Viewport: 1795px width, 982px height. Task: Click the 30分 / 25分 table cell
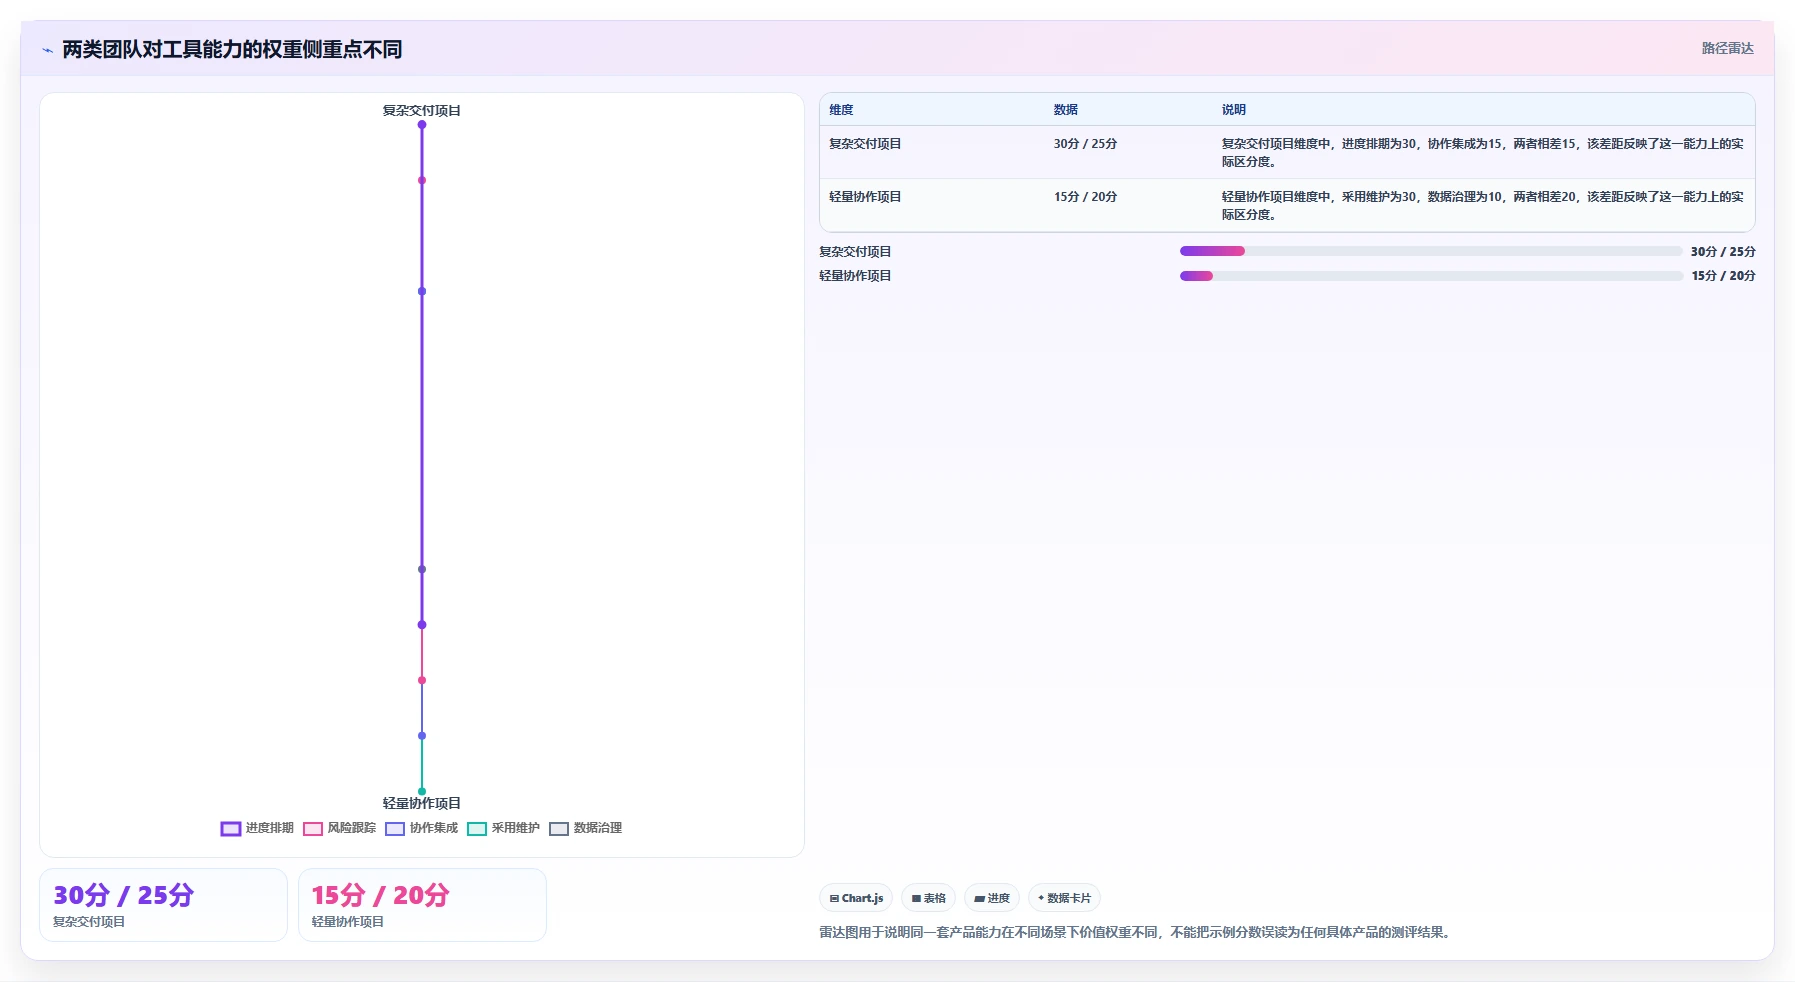pyautogui.click(x=1085, y=144)
